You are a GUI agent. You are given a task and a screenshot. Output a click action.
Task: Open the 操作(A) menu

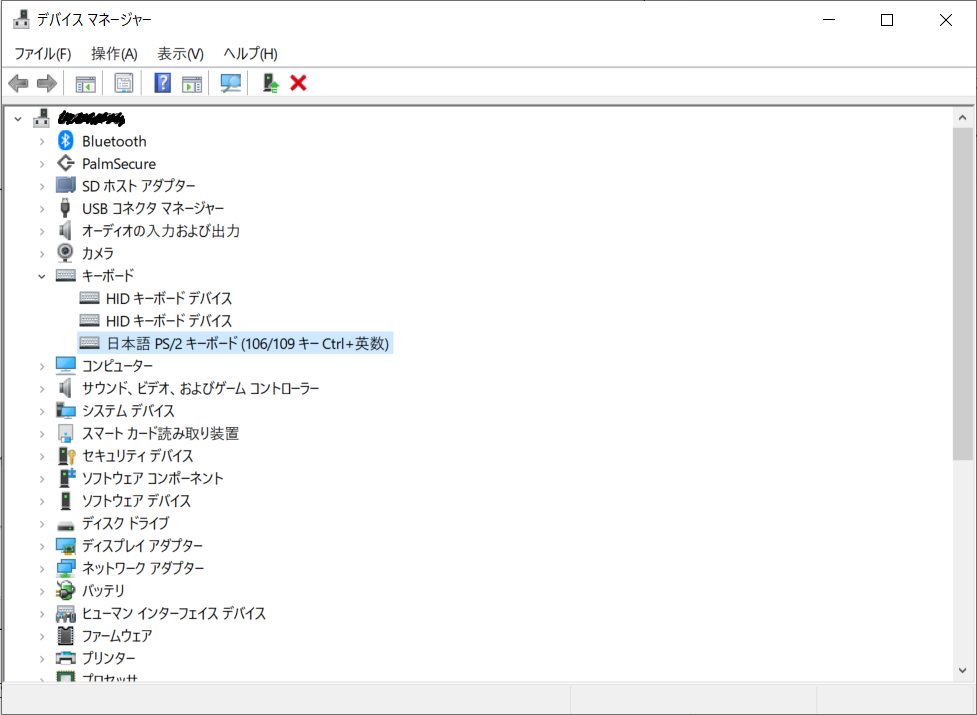coord(114,54)
